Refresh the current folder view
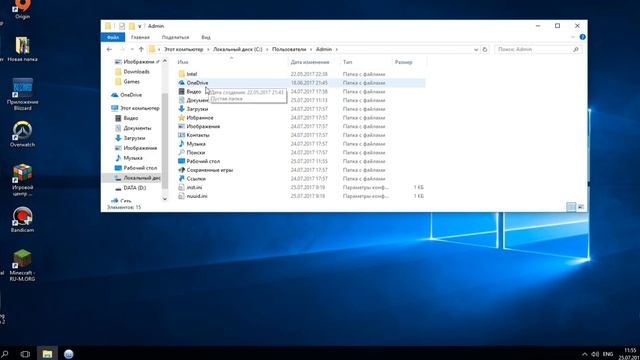The width and height of the screenshot is (640, 360). [484, 49]
